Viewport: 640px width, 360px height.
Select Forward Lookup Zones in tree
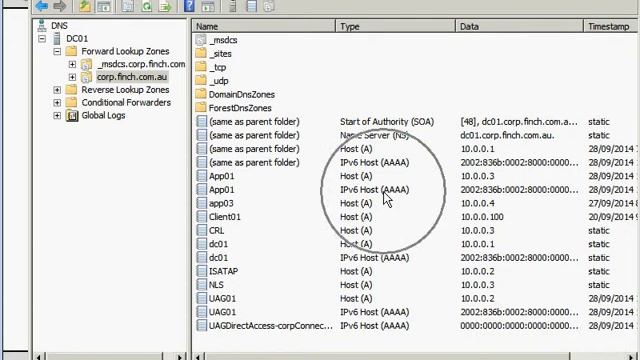[125, 51]
